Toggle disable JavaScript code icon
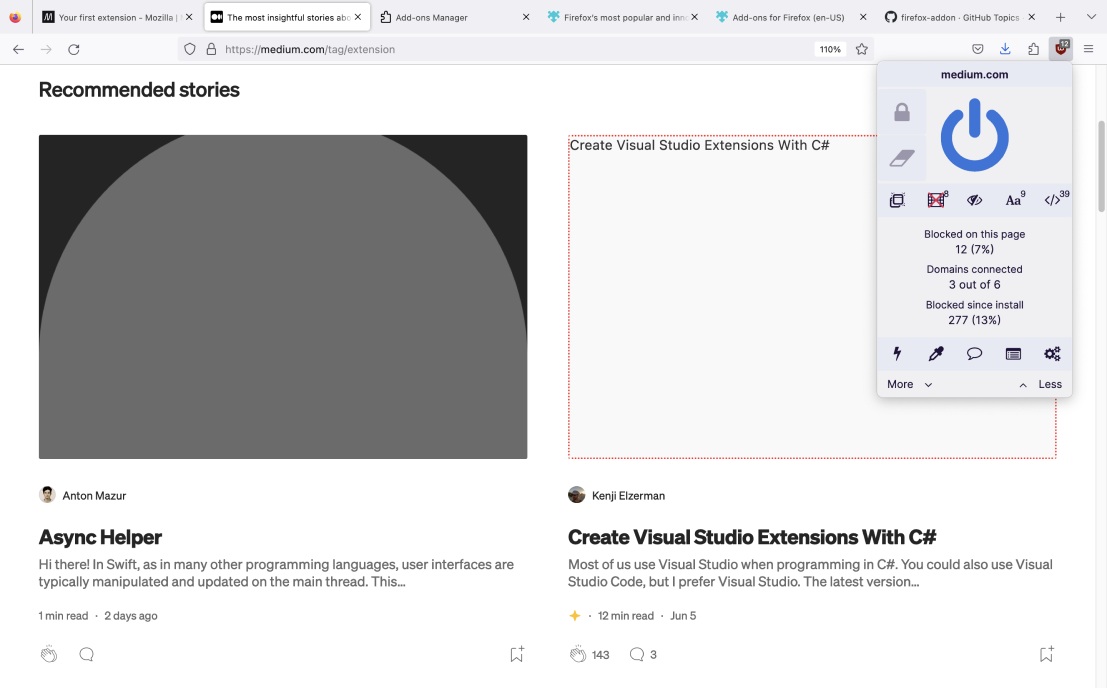This screenshot has width=1107, height=688. 1053,200
